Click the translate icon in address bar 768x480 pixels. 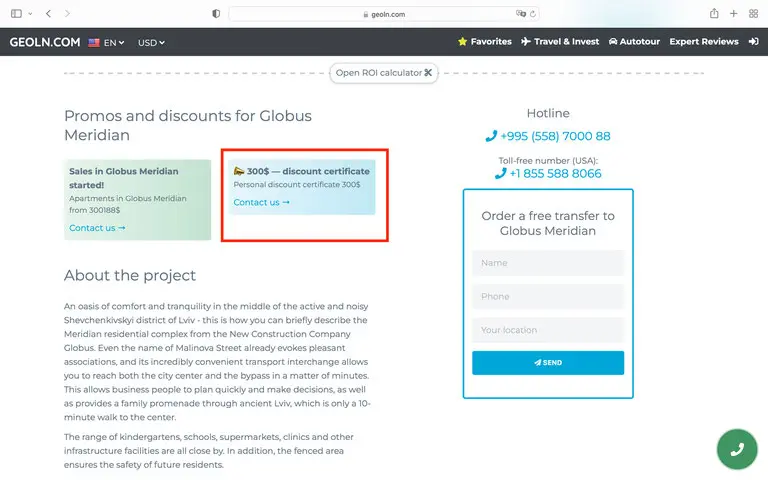click(520, 14)
